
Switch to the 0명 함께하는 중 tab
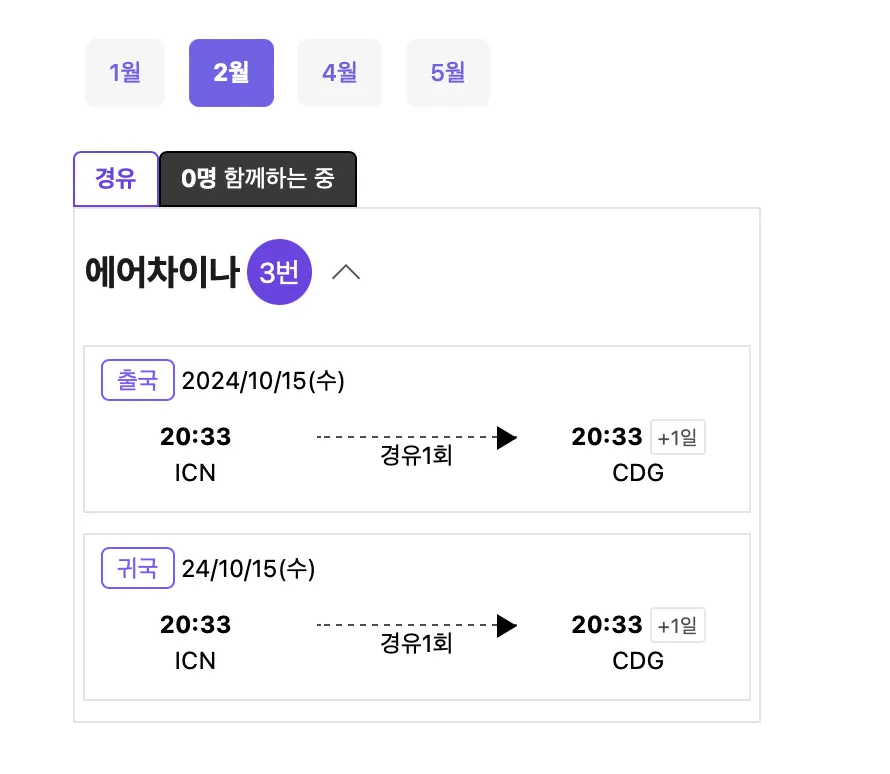click(x=257, y=179)
